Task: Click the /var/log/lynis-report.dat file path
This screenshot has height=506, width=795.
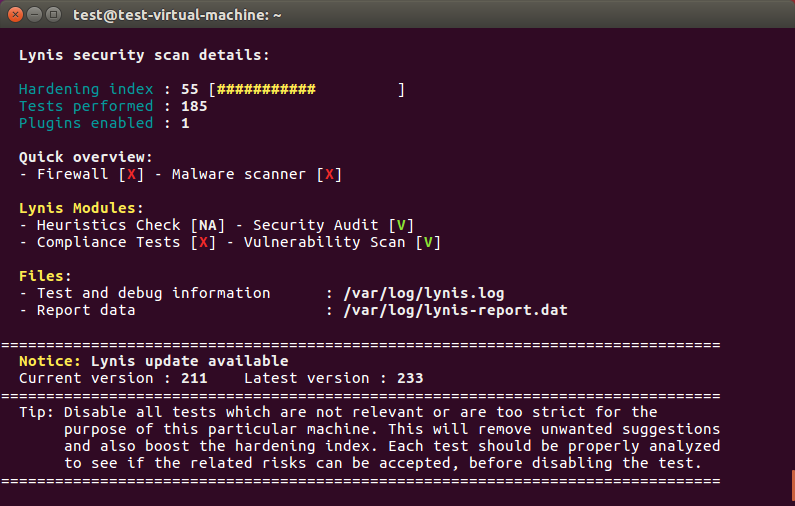Action: click(454, 310)
